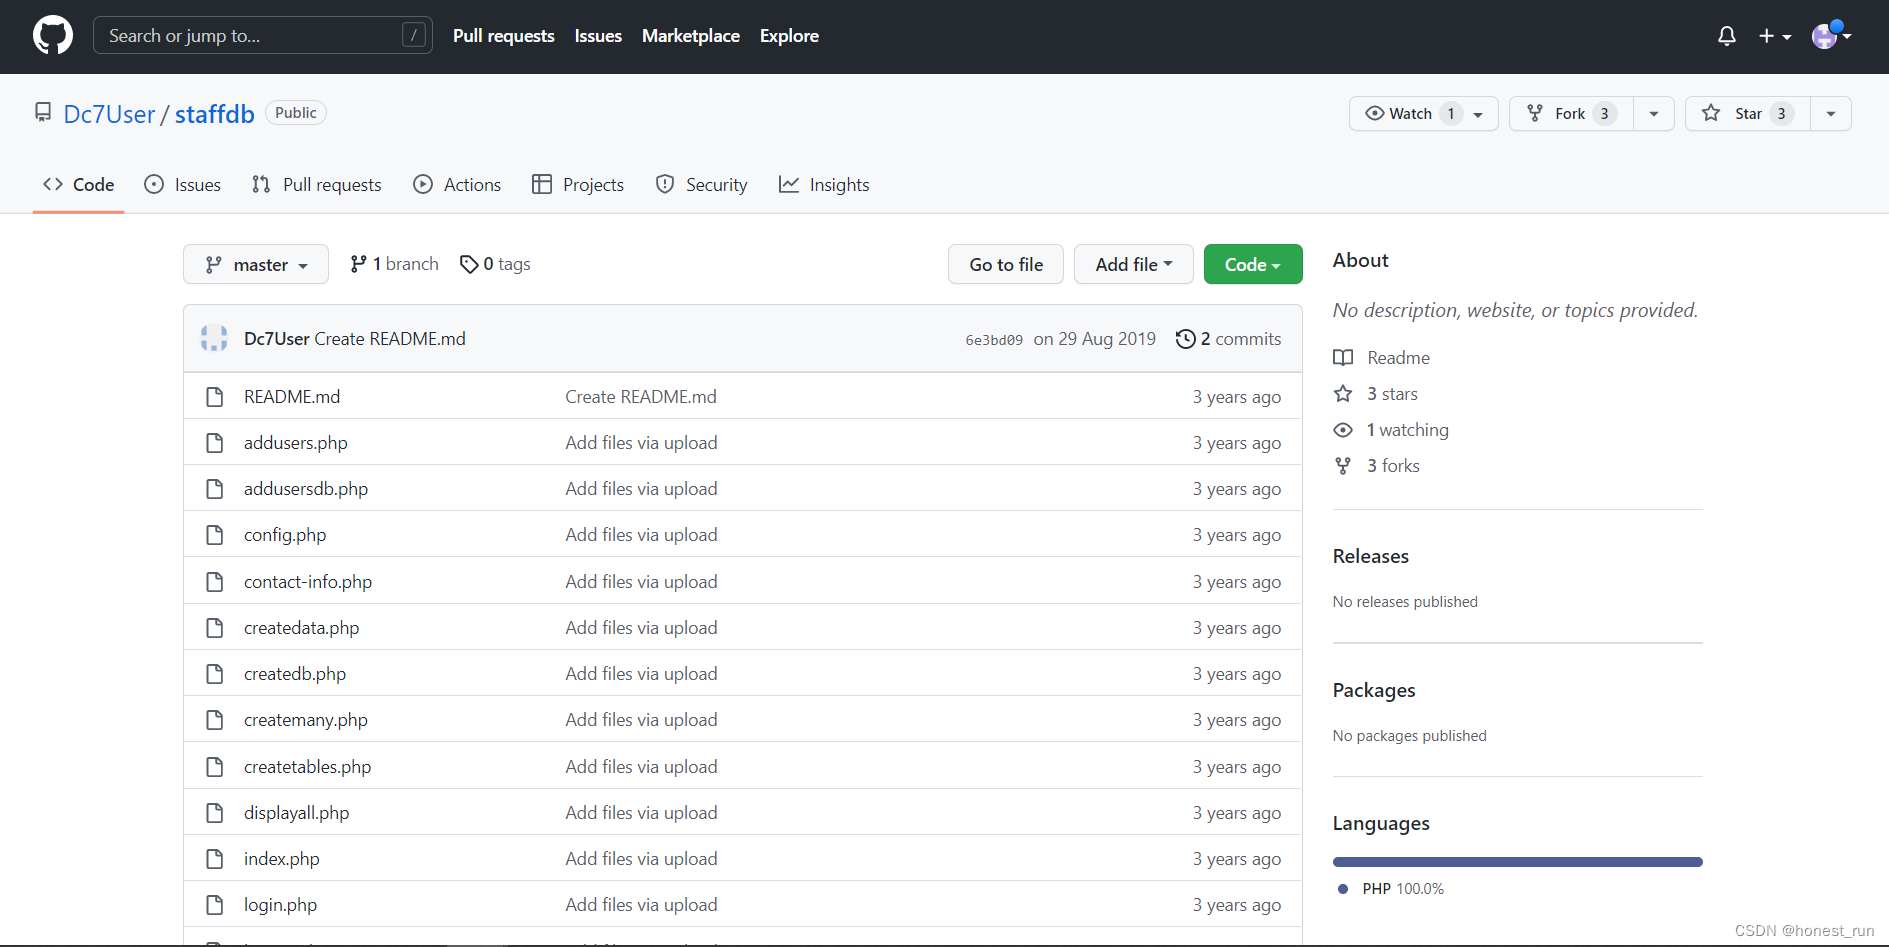Screen dimensions: 1889x947
Task: Click file icon of createdata.php
Action: pos(214,628)
